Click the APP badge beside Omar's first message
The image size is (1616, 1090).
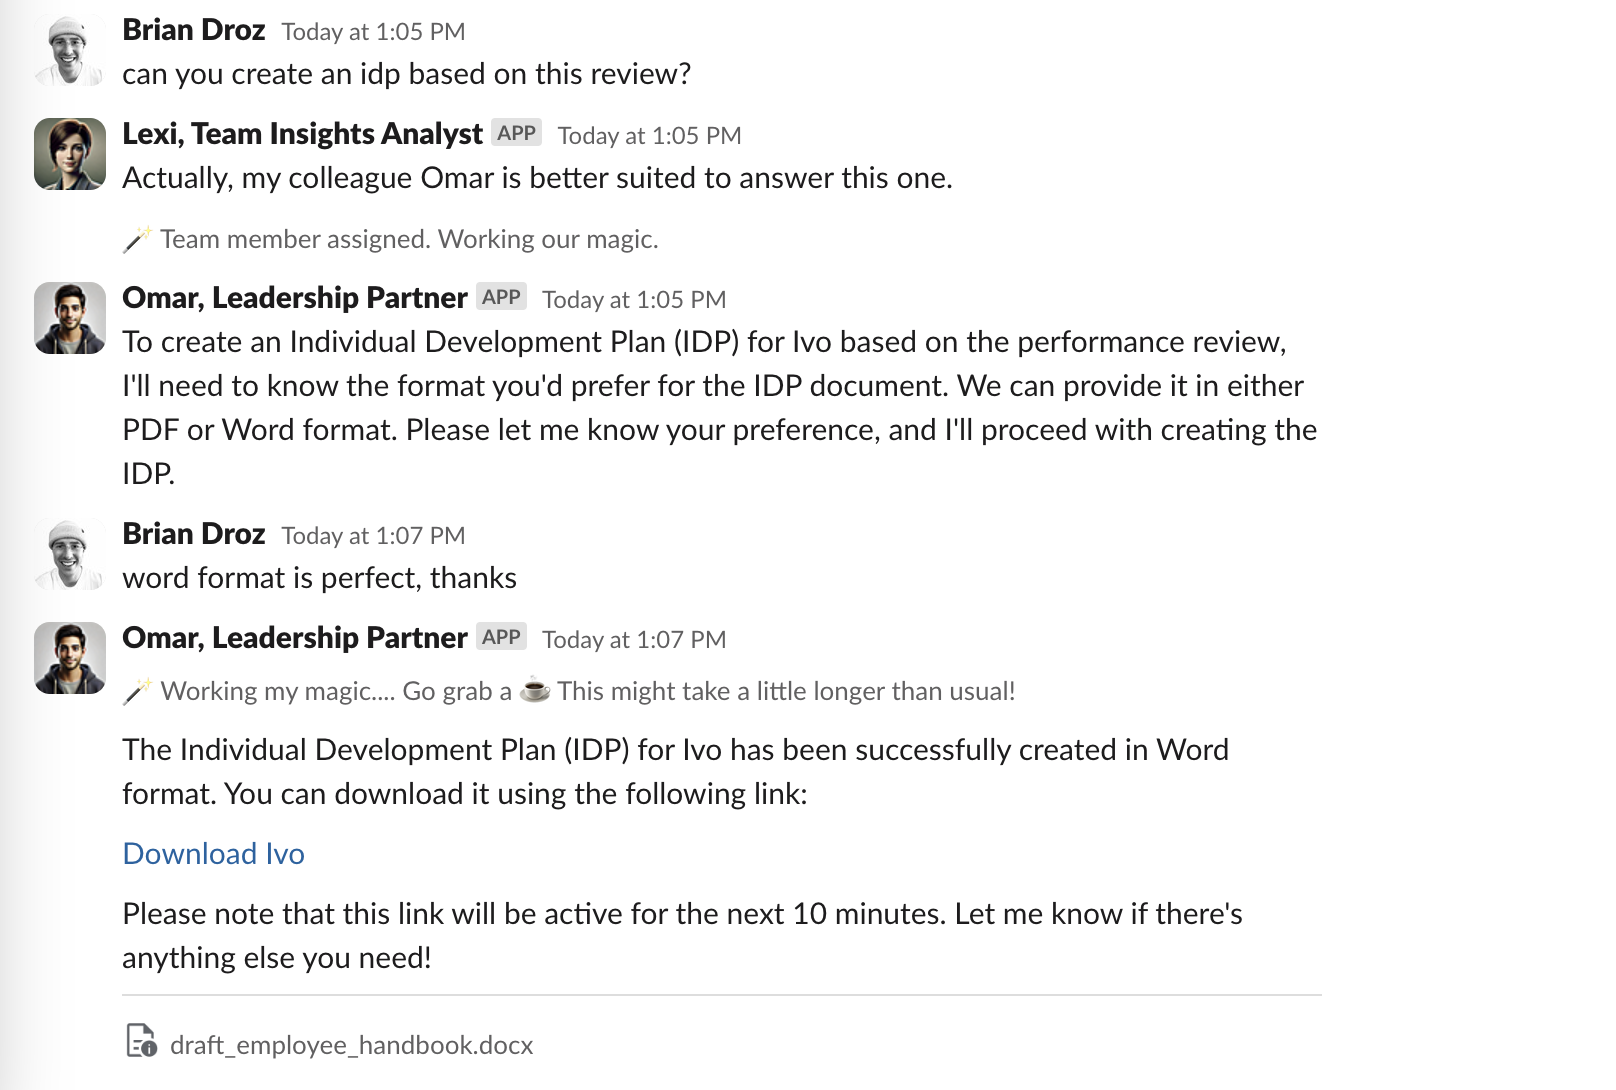click(500, 296)
